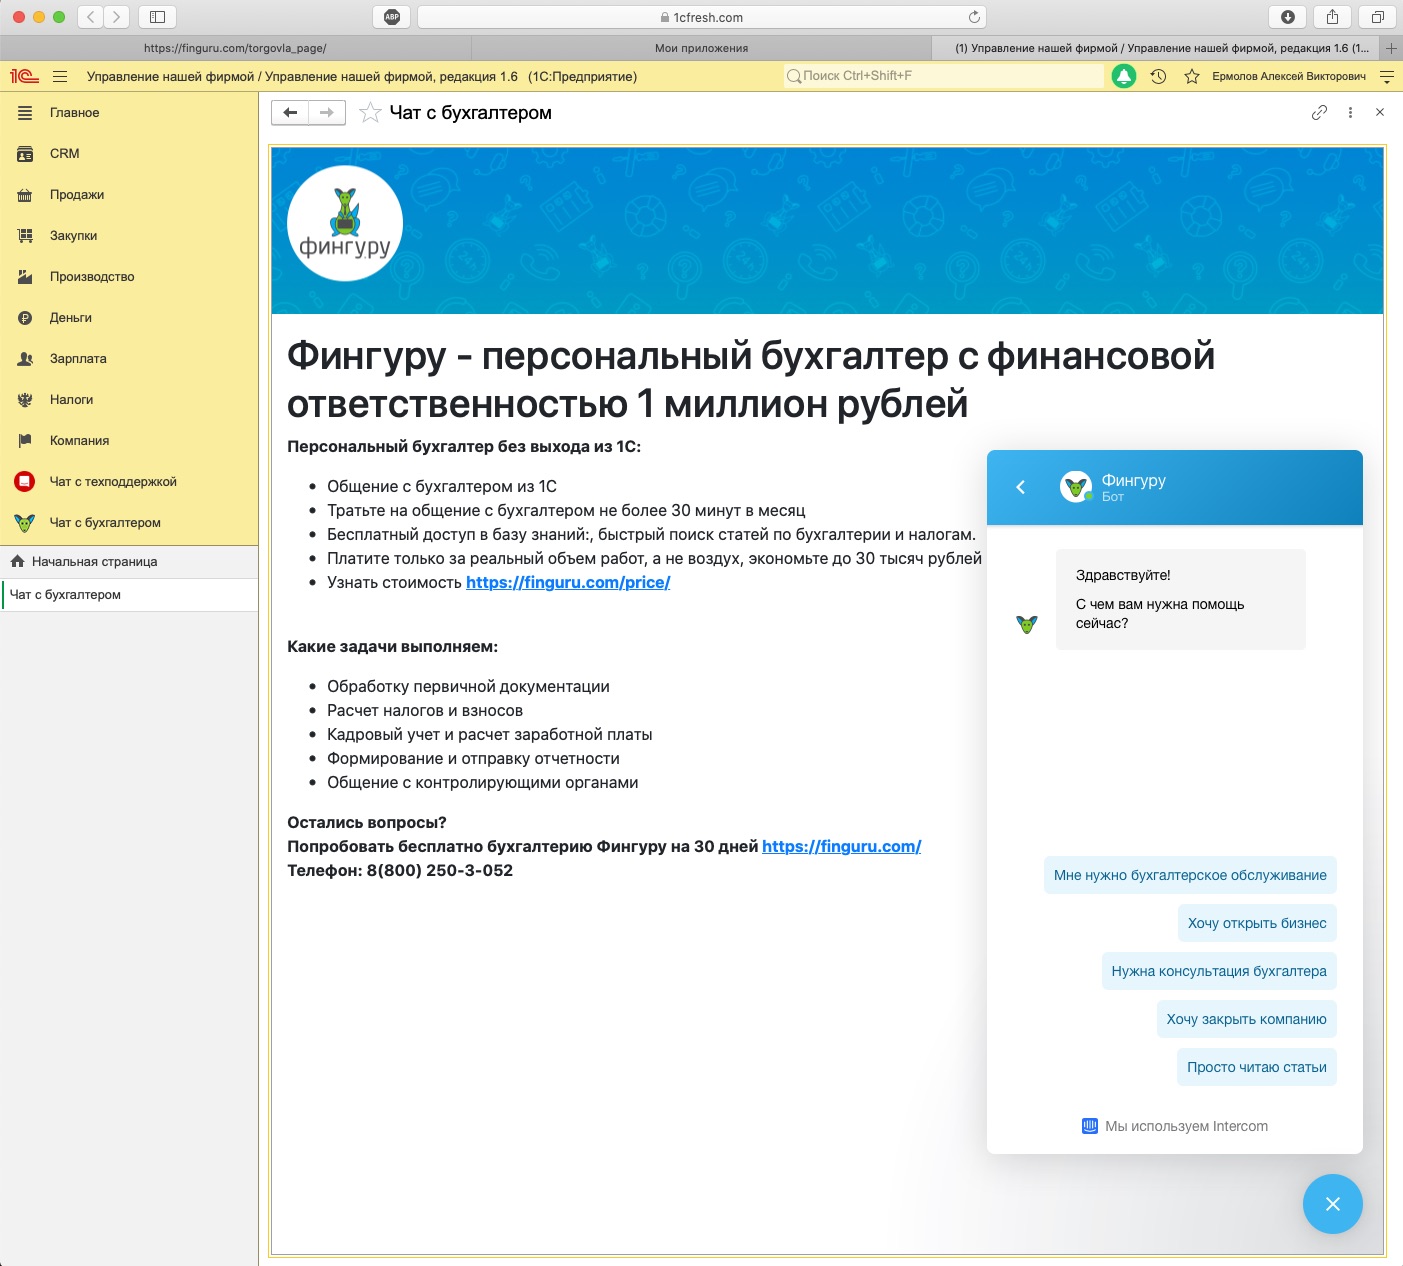Viewport: 1403px width, 1266px height.
Task: Click the Закупки cart icon
Action: [25, 236]
